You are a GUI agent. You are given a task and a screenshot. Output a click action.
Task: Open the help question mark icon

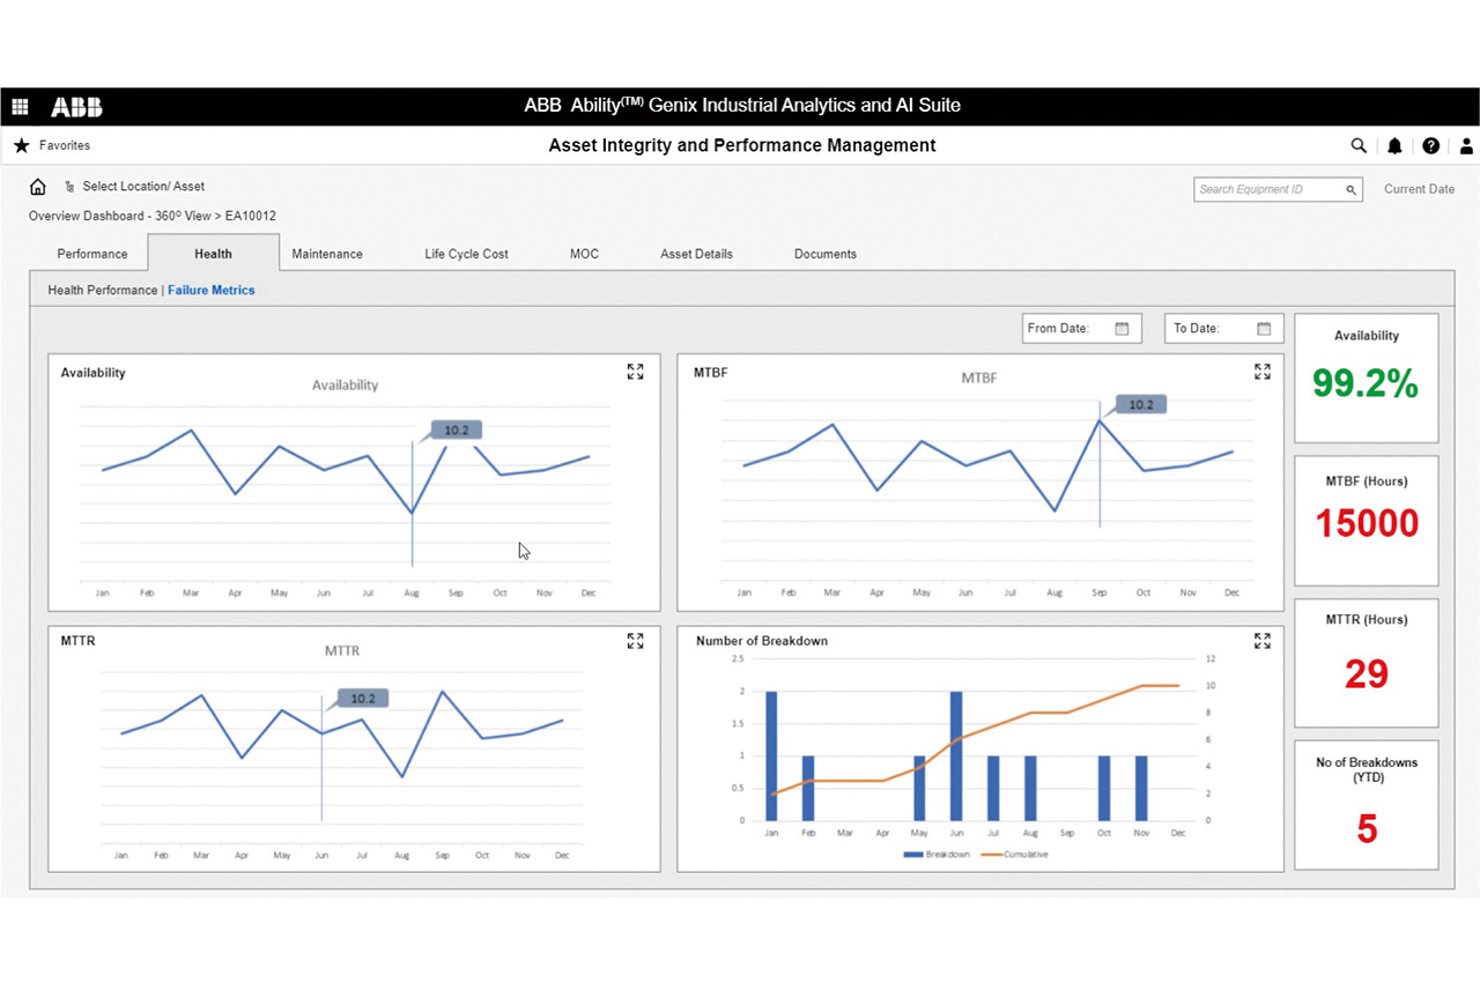coord(1431,146)
